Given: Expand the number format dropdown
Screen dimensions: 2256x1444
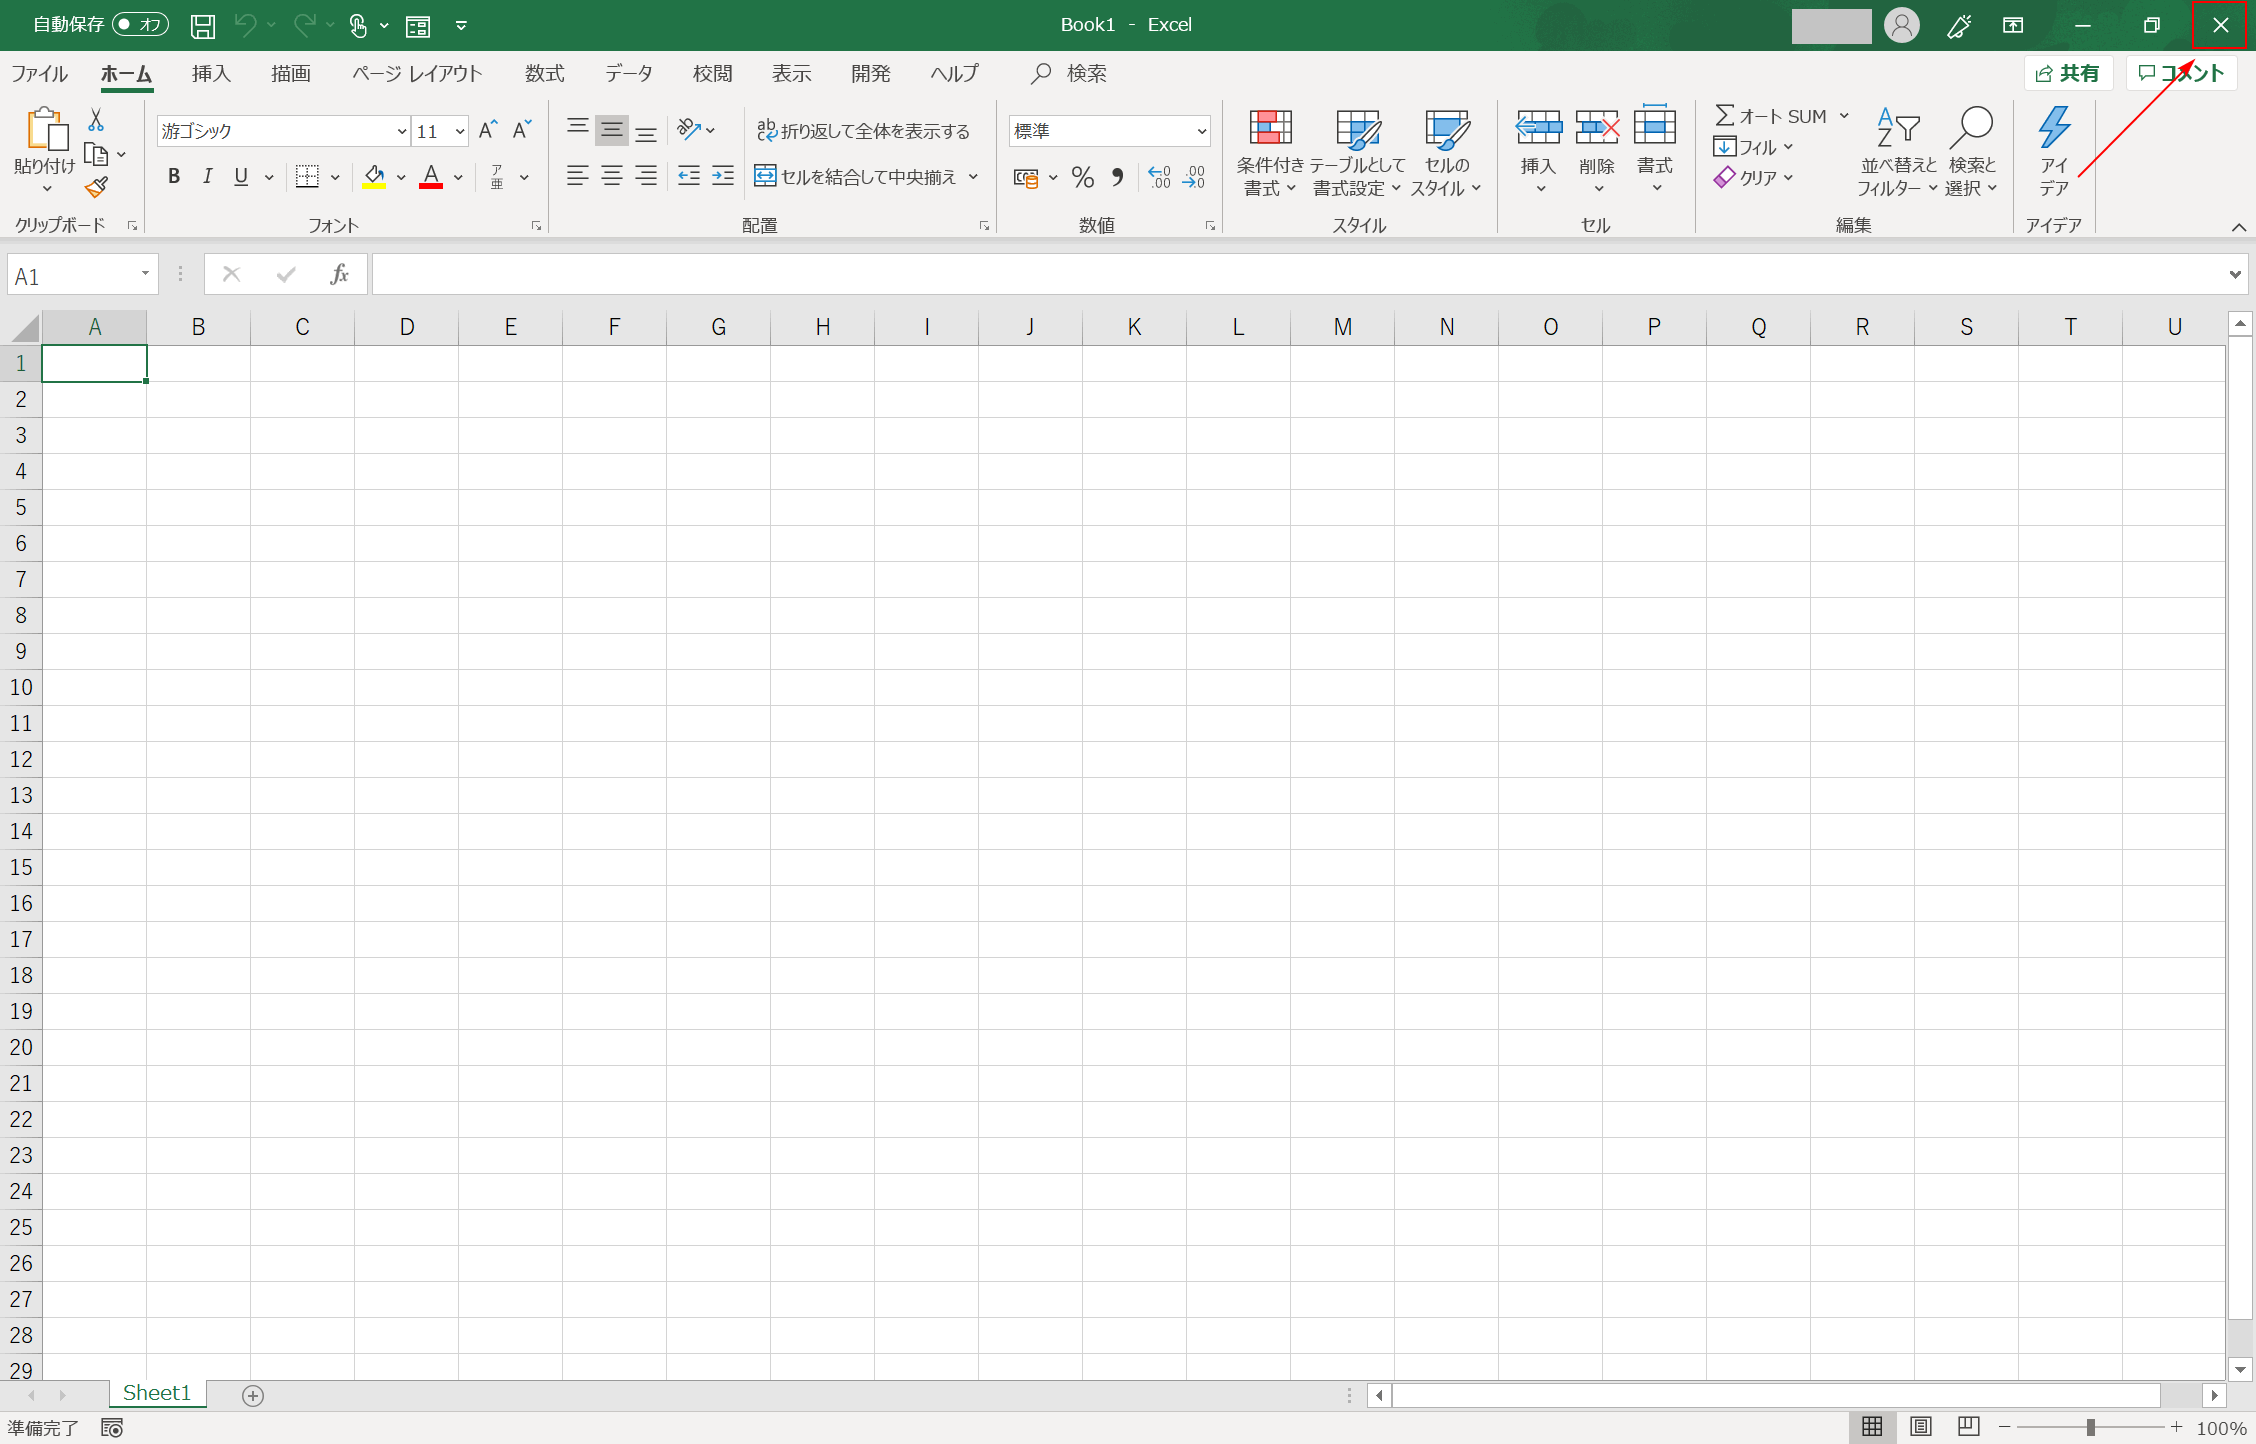Looking at the screenshot, I should point(1202,128).
